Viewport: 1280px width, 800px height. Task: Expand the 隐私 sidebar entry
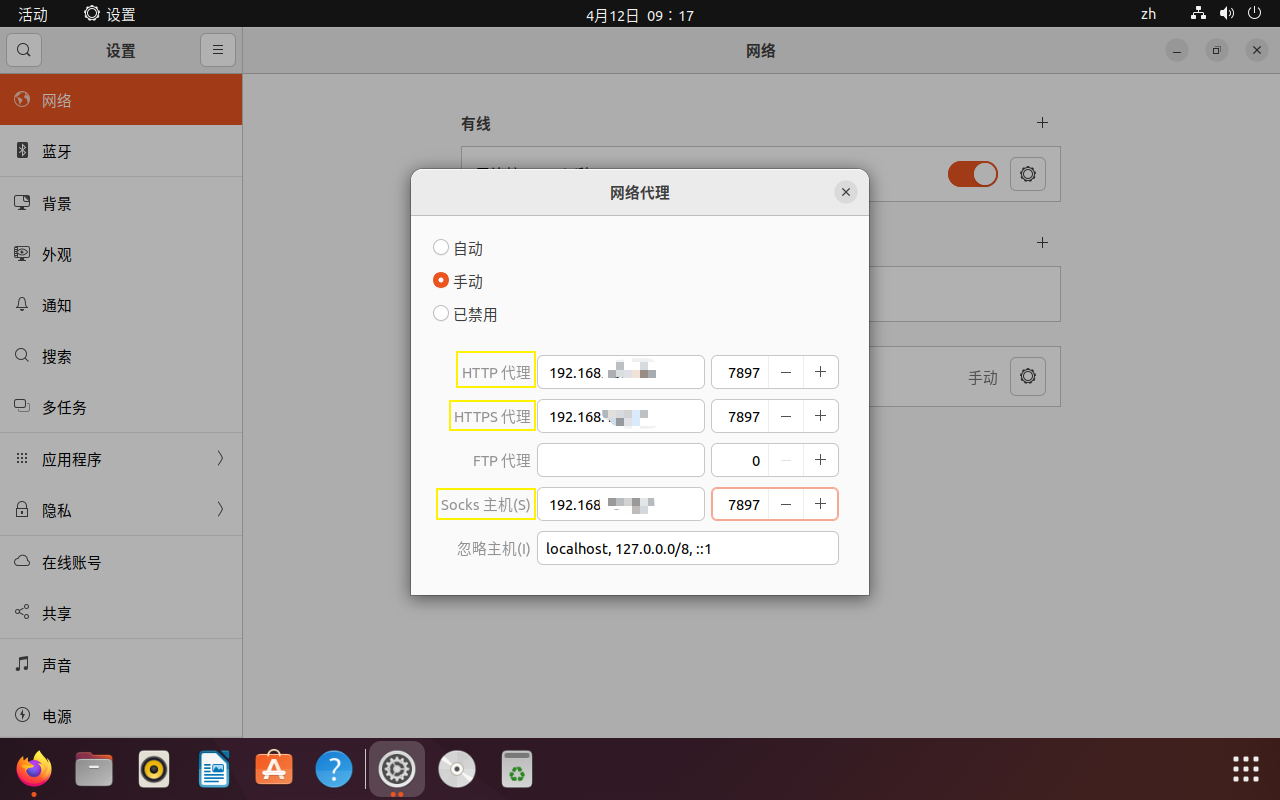[121, 510]
